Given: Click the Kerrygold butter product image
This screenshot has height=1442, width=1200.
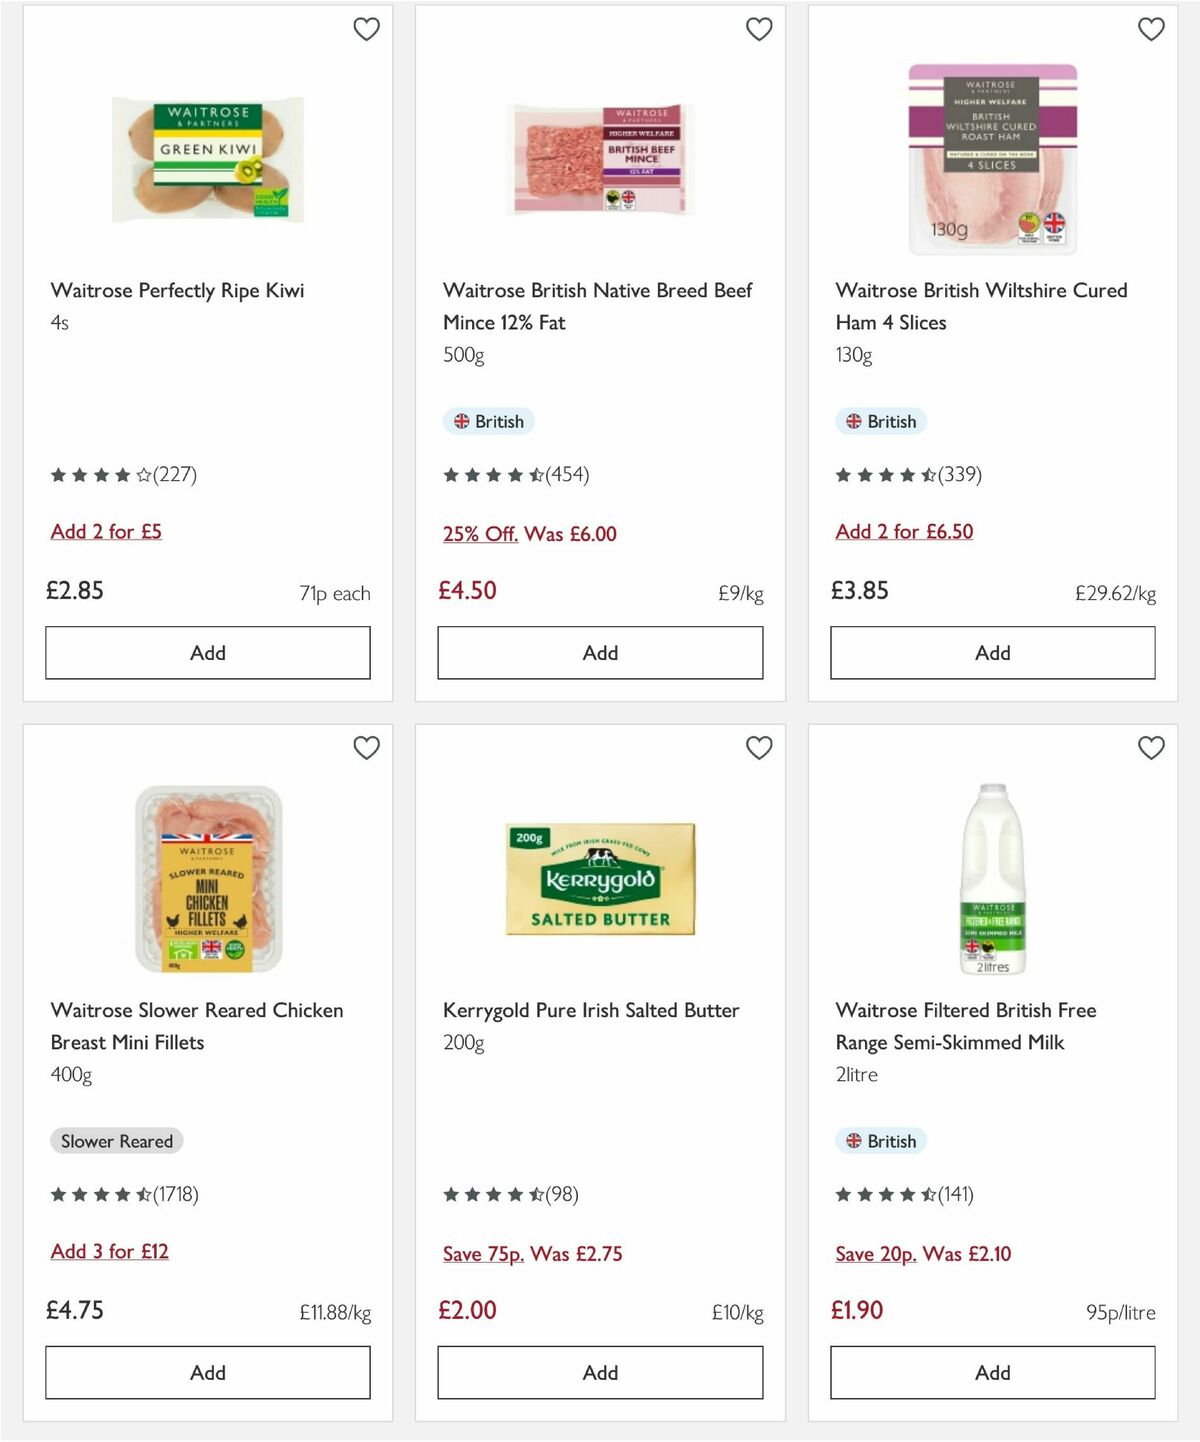Looking at the screenshot, I should point(599,878).
